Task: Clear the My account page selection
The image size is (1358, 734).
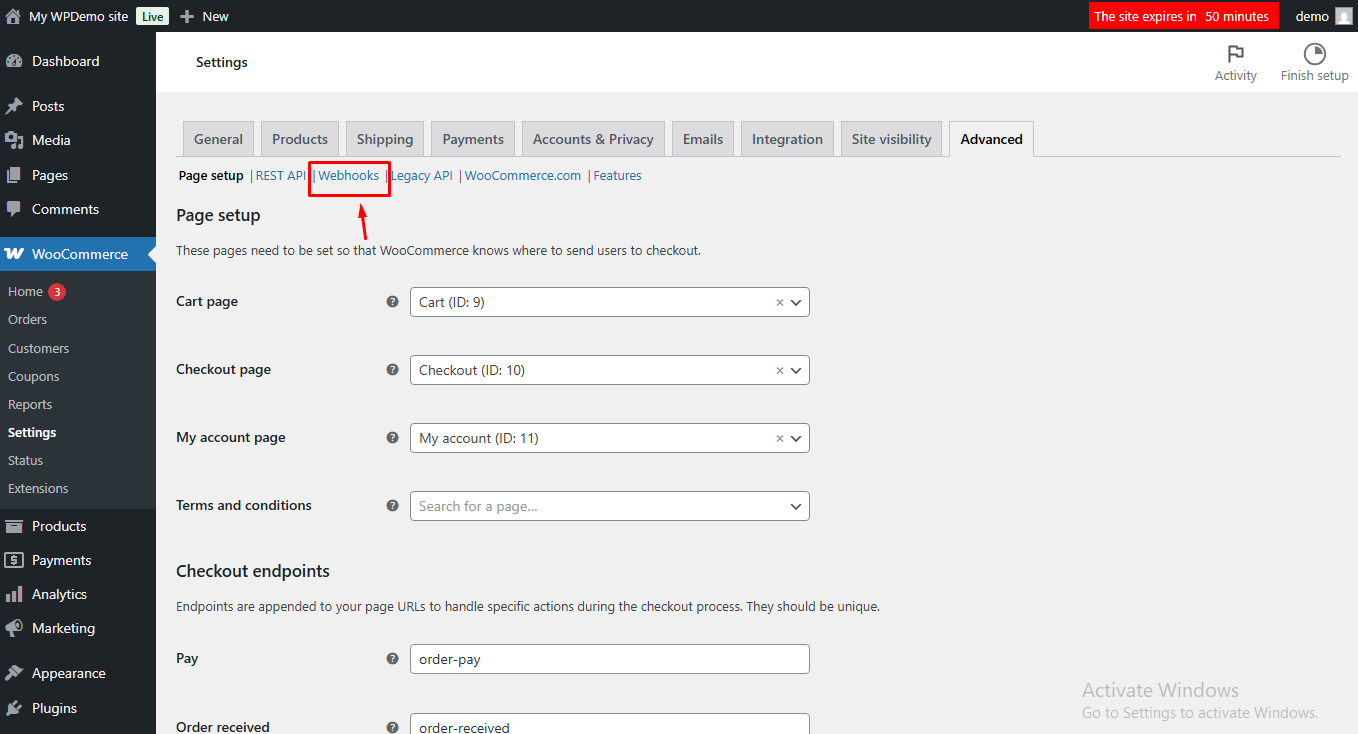Action: 780,438
